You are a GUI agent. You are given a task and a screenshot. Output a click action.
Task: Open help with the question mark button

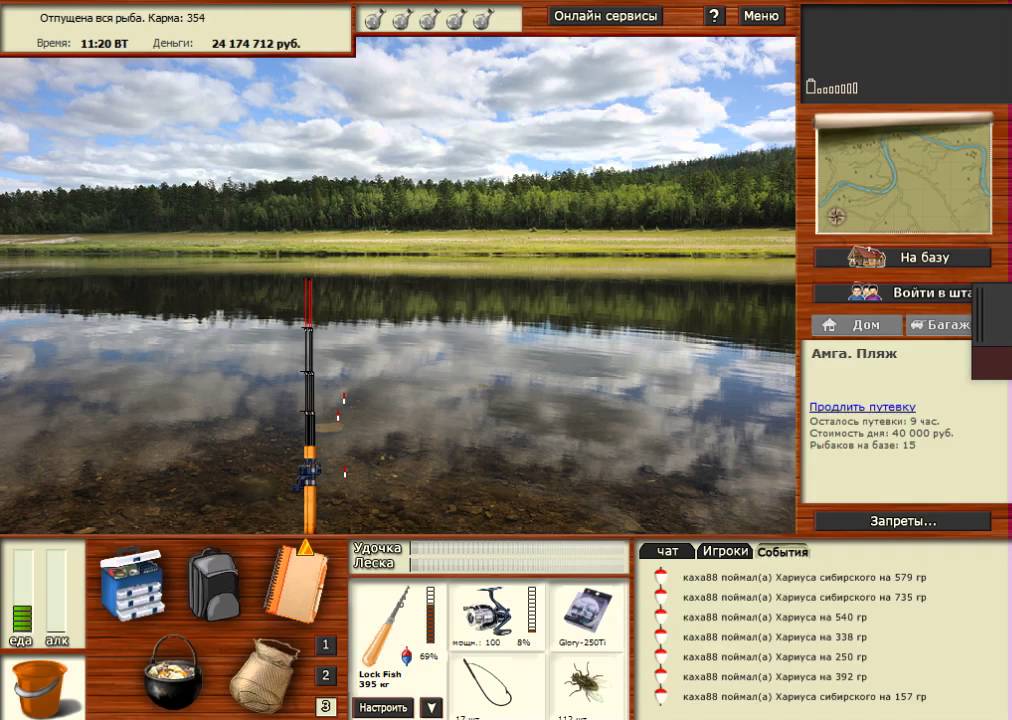point(714,15)
